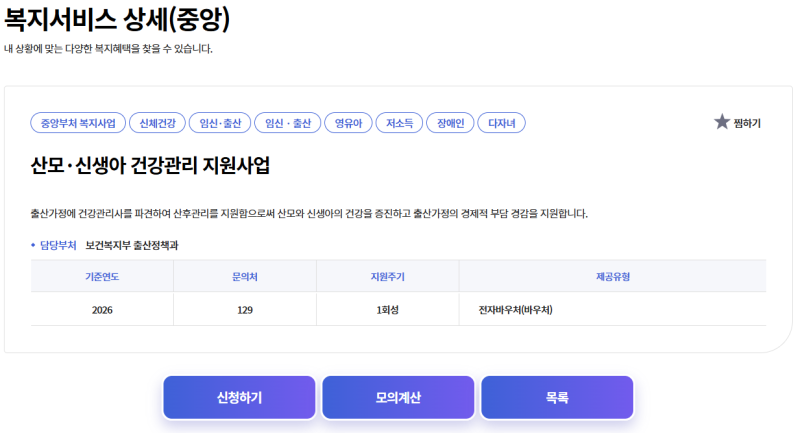Click 보건복지부 출산정책과 text
800x433 pixels.
[x=132, y=245]
